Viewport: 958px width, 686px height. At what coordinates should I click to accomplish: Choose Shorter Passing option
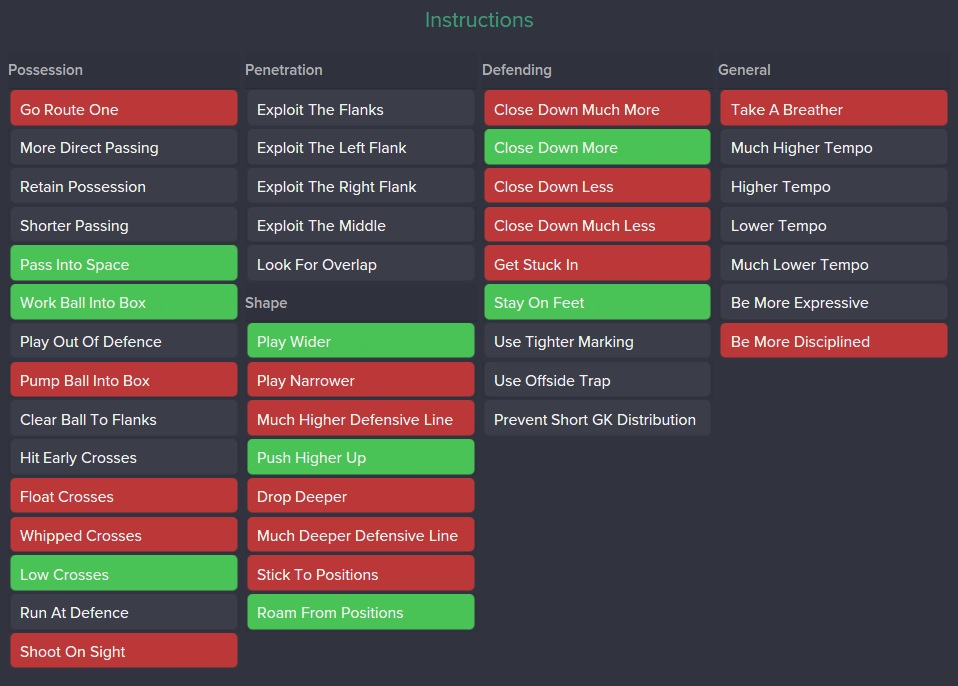pos(123,226)
